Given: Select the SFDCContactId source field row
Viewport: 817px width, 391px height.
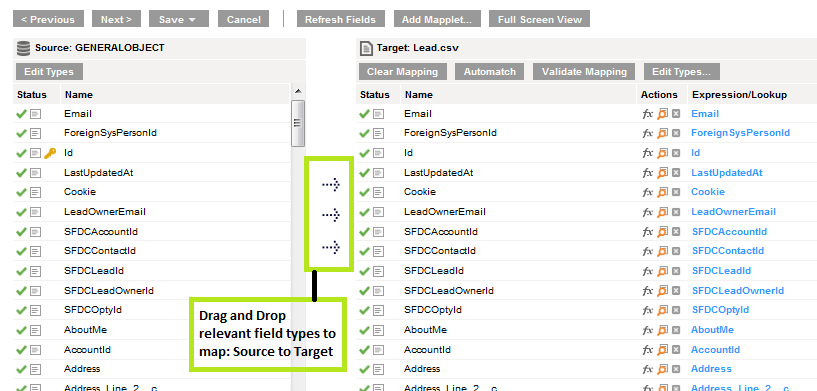Looking at the screenshot, I should tap(152, 251).
